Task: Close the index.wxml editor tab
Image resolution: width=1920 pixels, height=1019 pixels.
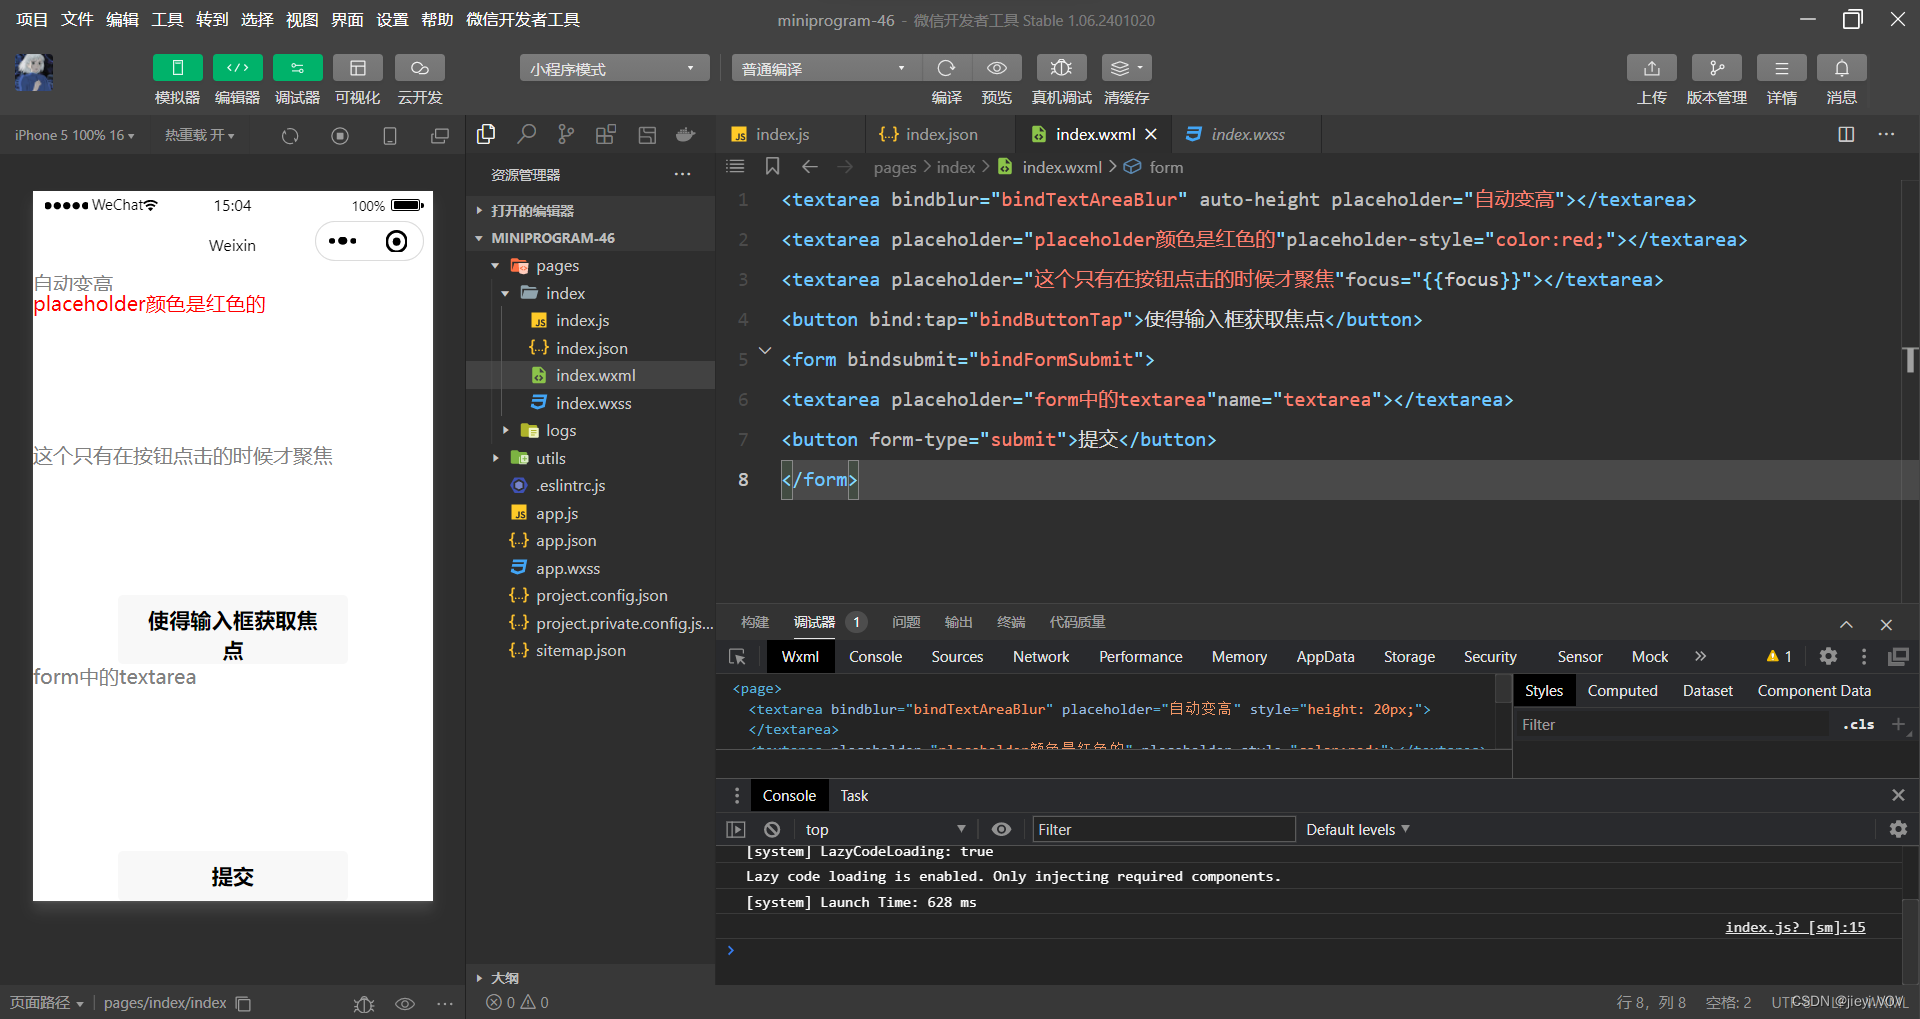Action: [x=1151, y=134]
